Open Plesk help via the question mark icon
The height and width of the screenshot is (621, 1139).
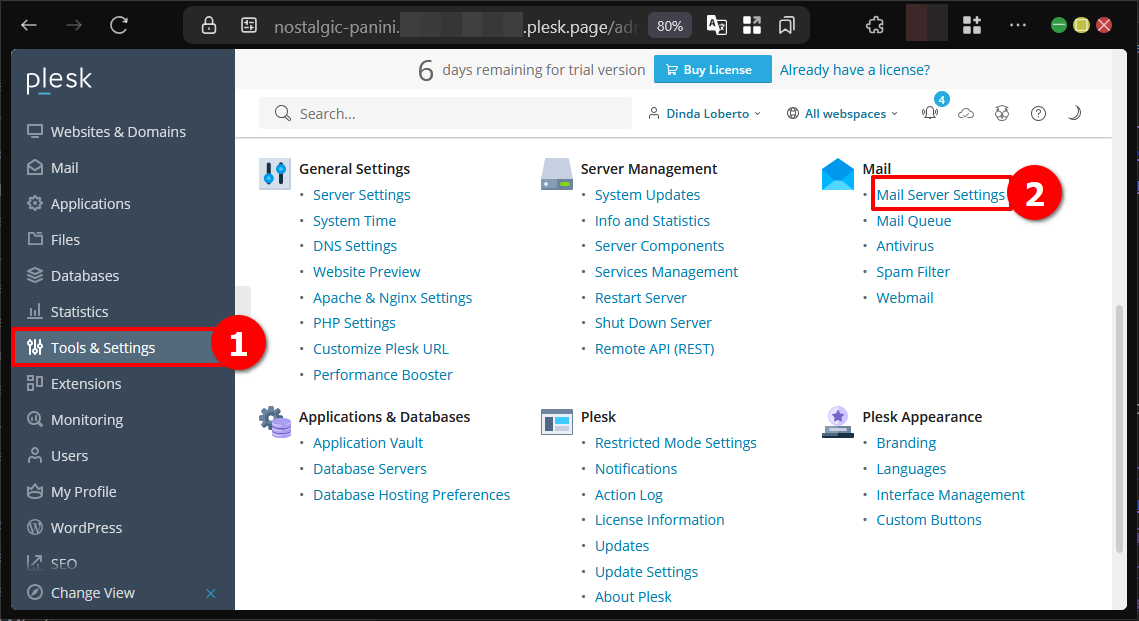1038,113
